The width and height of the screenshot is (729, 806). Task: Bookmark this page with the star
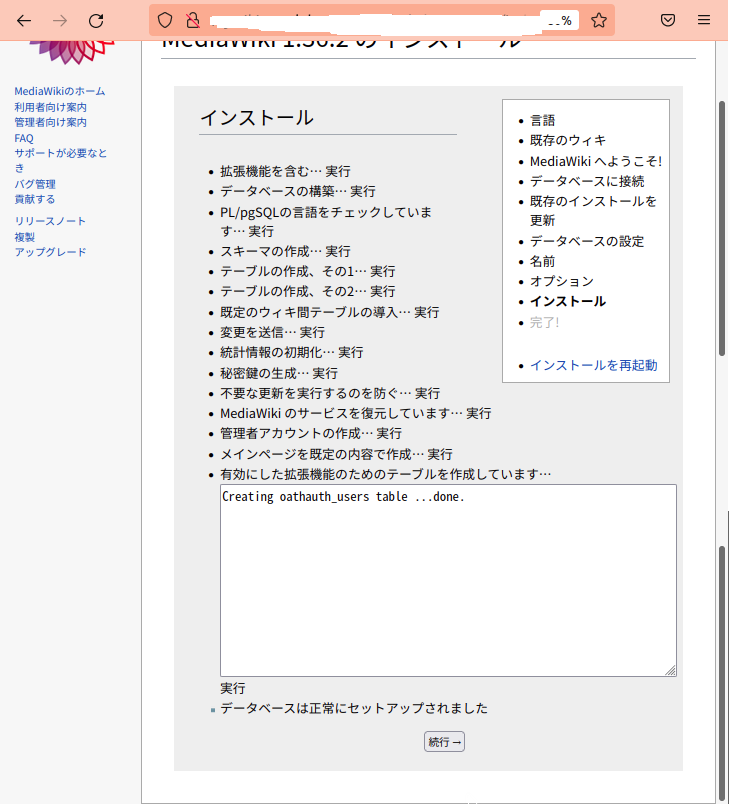click(598, 21)
